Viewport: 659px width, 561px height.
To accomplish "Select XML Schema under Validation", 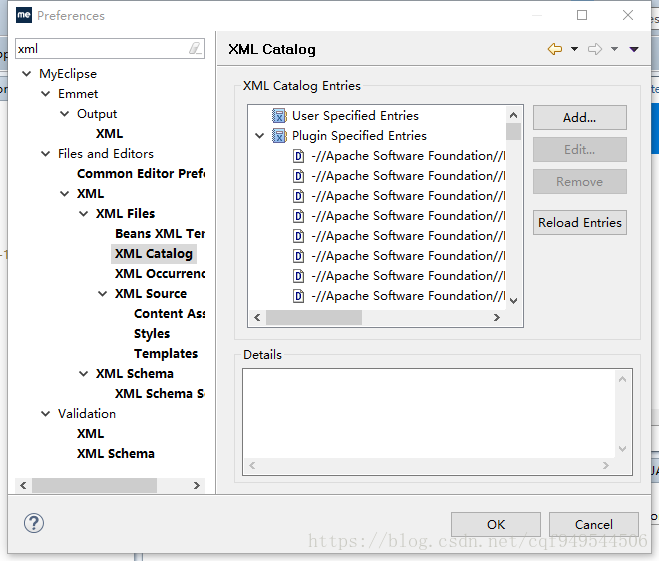I will (x=116, y=454).
